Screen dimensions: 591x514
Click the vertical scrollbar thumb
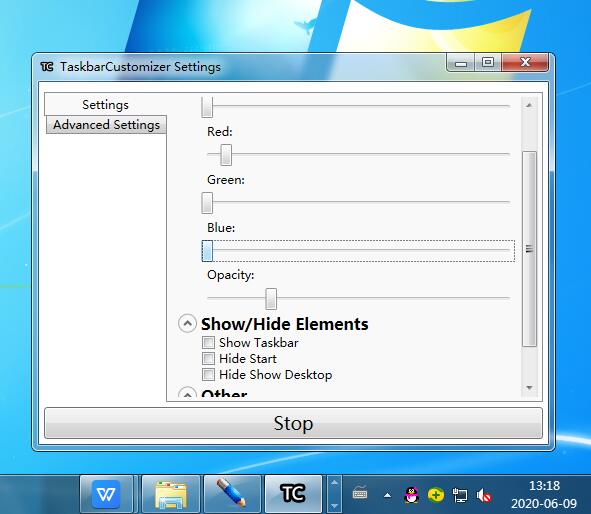(529, 249)
